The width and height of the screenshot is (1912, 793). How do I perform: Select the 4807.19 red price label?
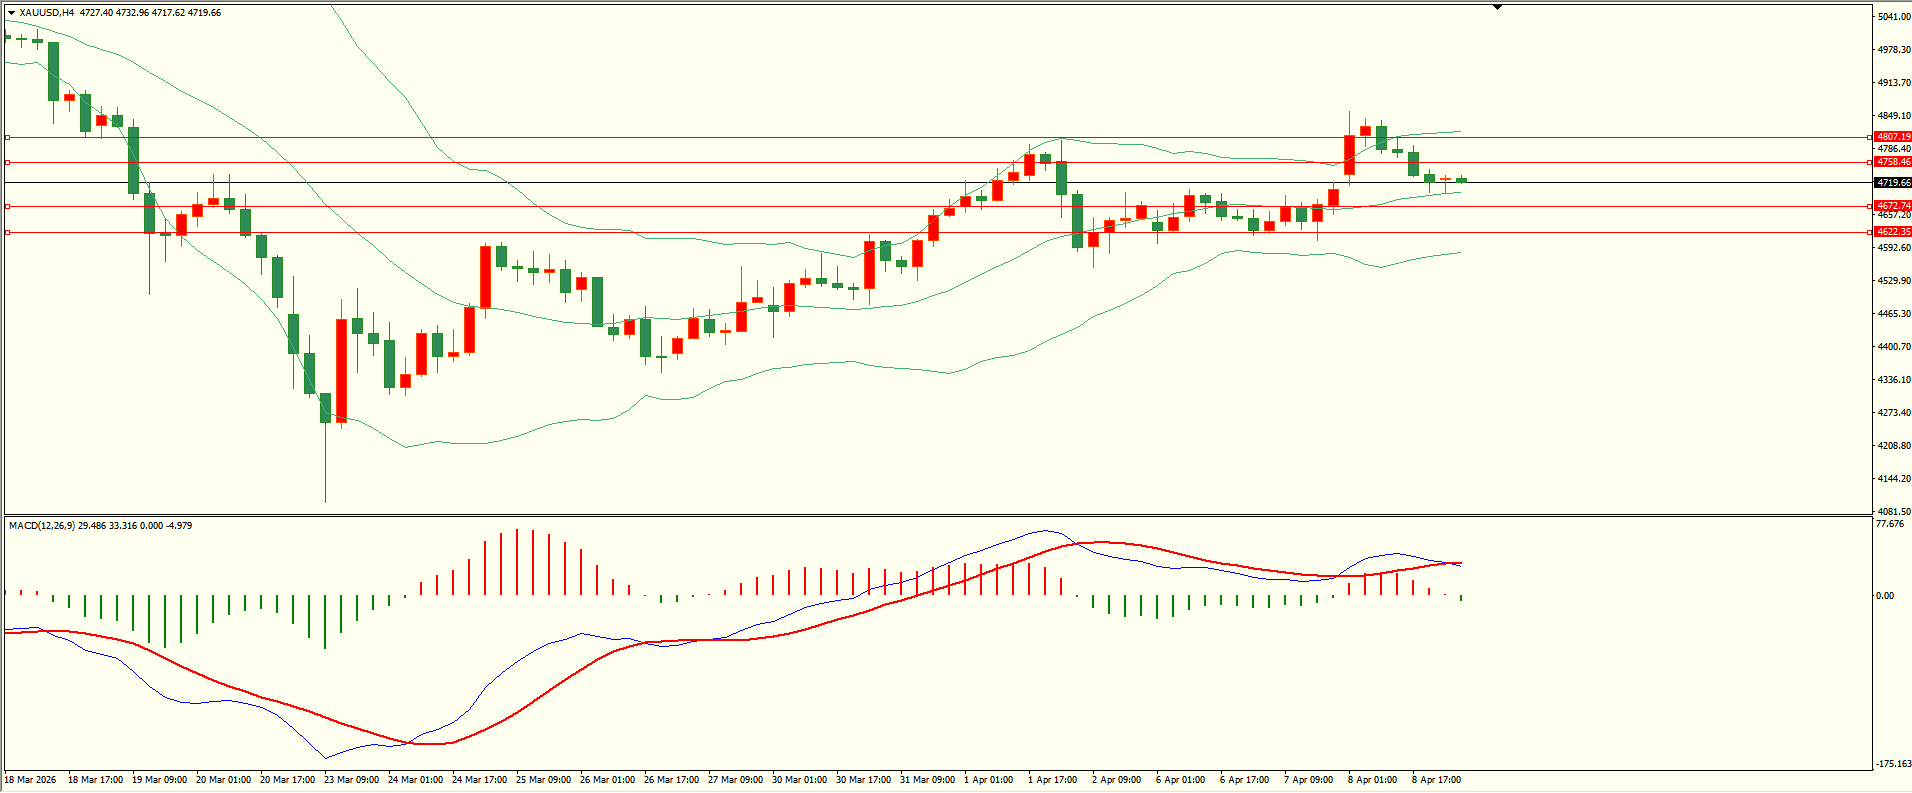coord(1893,137)
